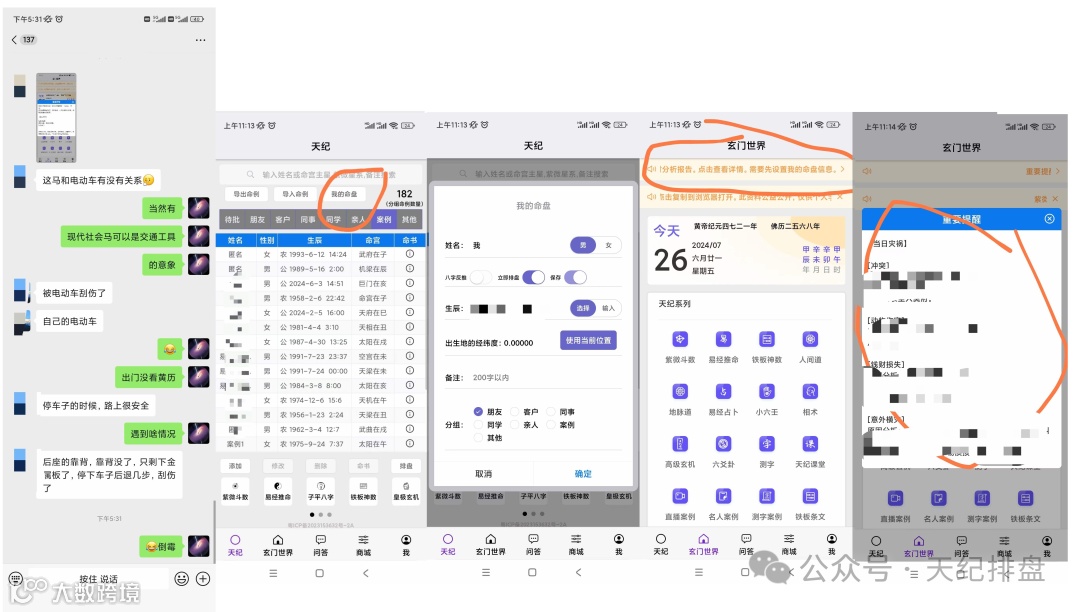Screen dimensions: 1080x612
Task: Open the 小六壬 icon
Action: point(767,392)
